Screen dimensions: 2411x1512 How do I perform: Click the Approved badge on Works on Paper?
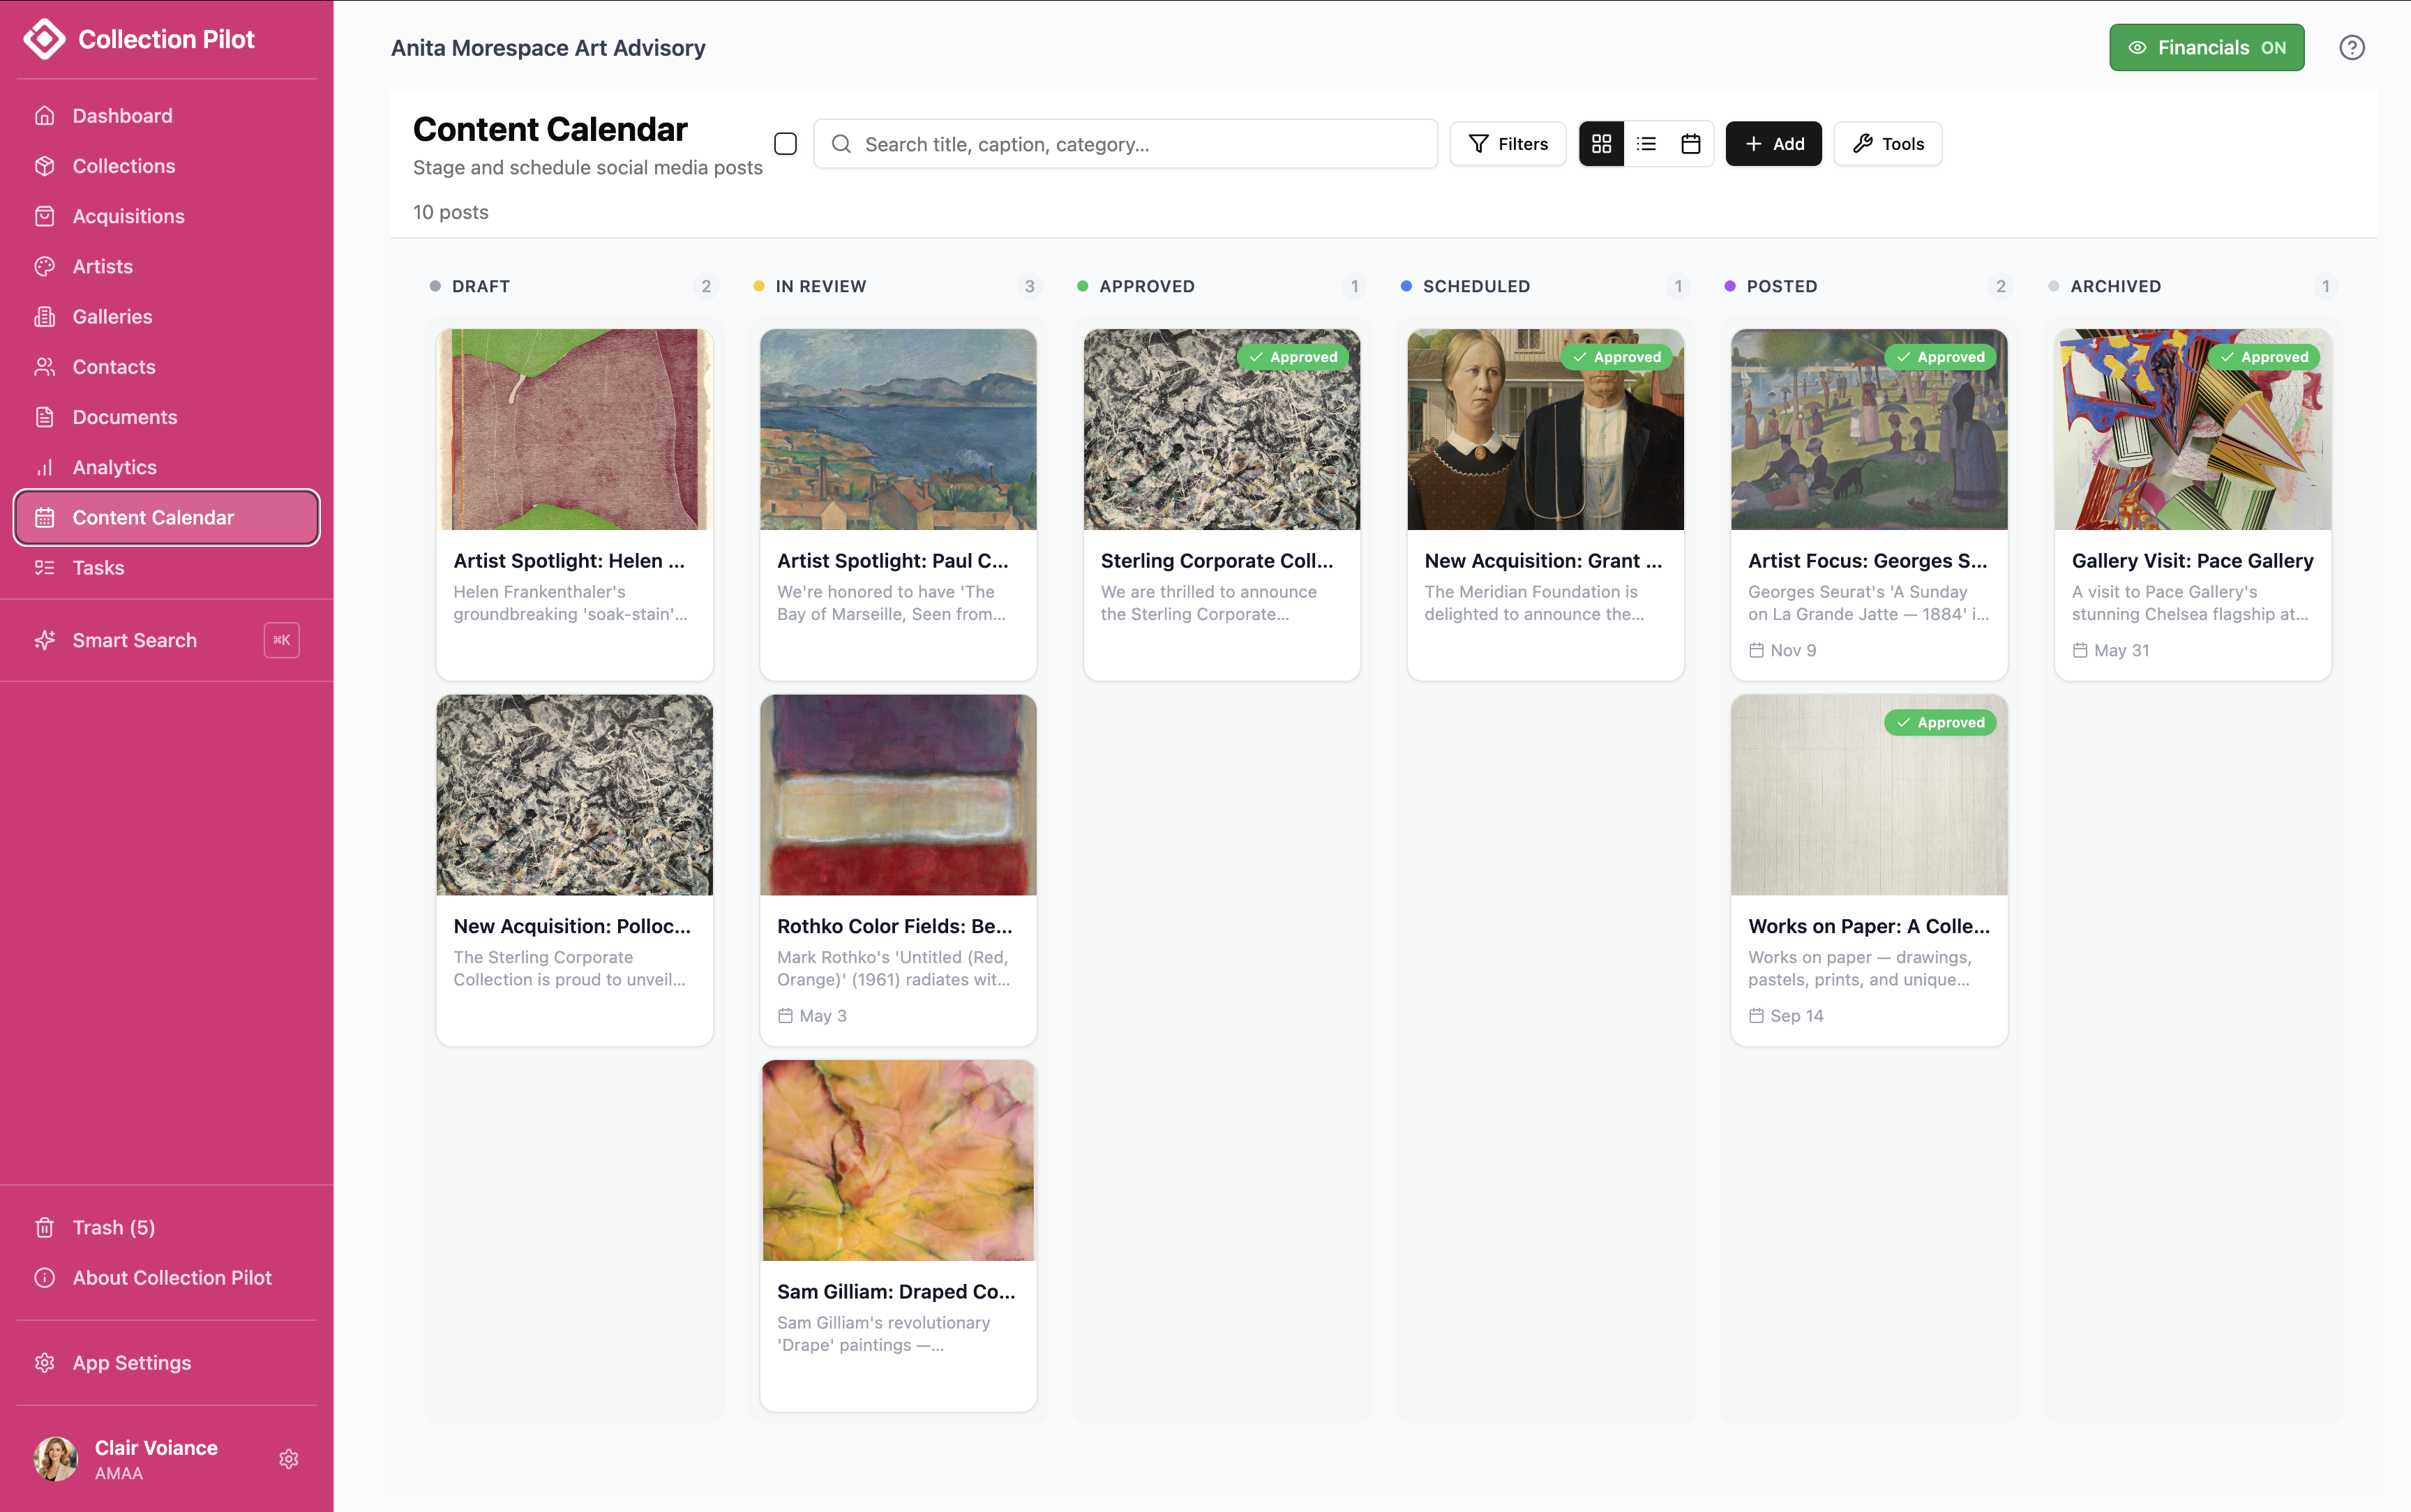pyautogui.click(x=1940, y=723)
